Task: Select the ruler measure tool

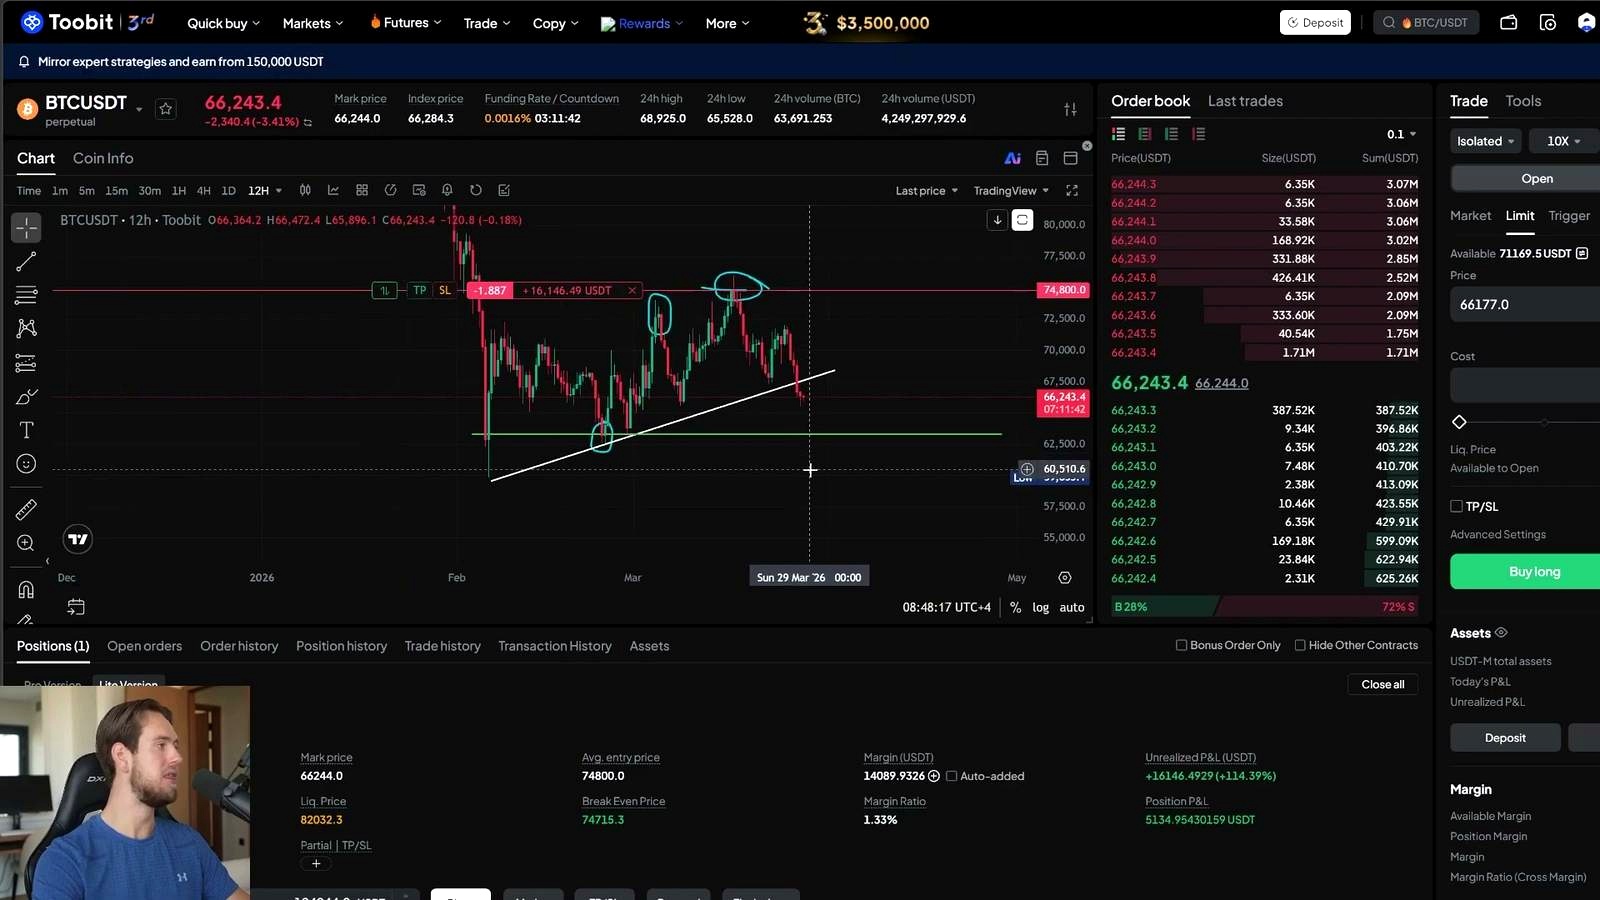Action: click(x=26, y=510)
